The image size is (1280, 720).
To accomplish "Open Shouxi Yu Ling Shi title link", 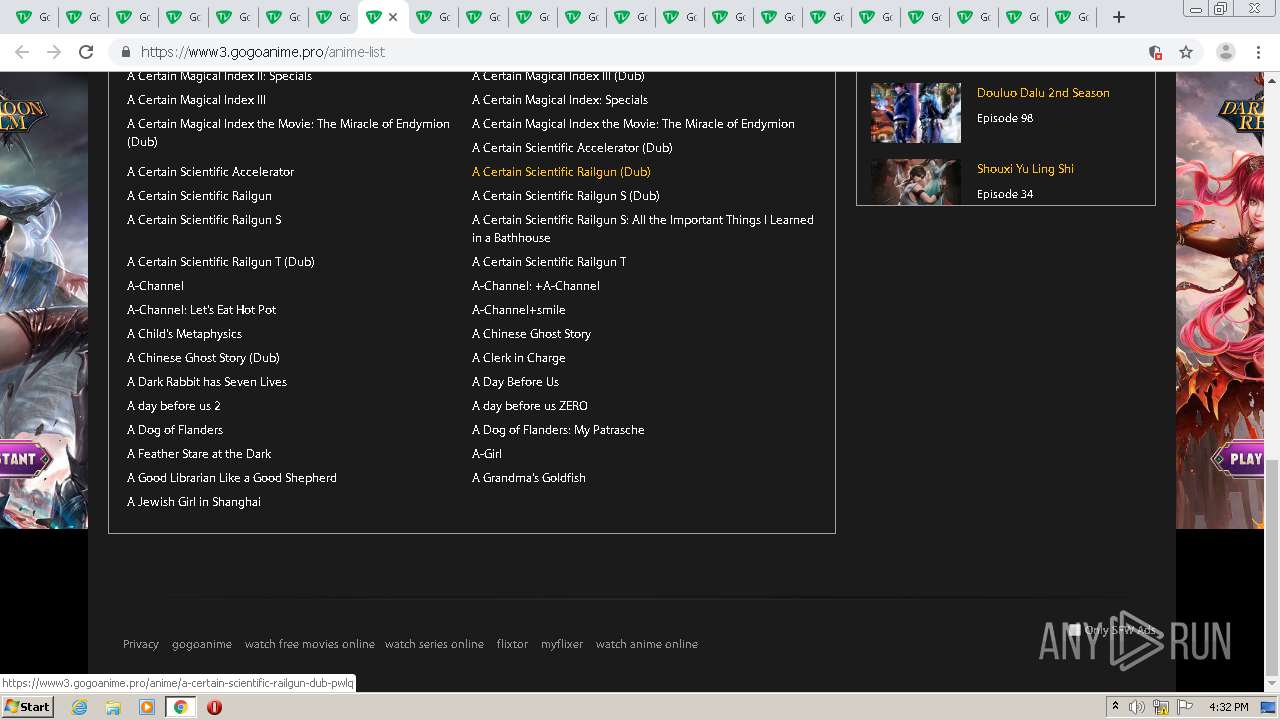I will (1025, 169).
